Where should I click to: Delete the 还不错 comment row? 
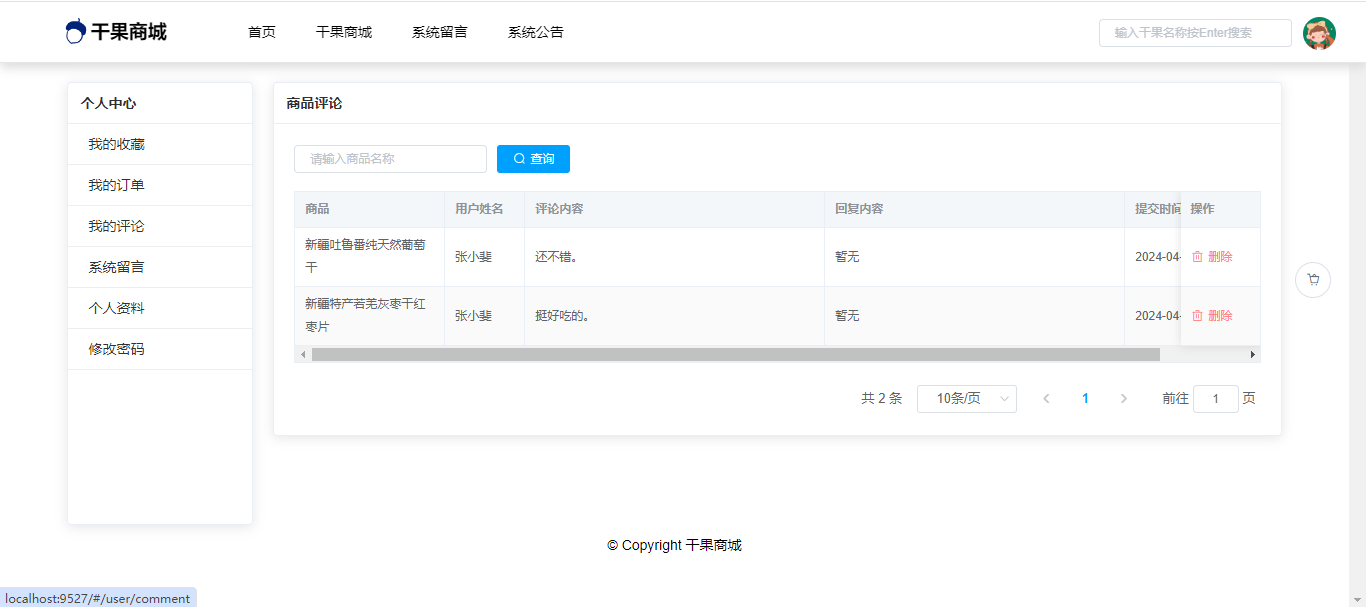[1212, 257]
